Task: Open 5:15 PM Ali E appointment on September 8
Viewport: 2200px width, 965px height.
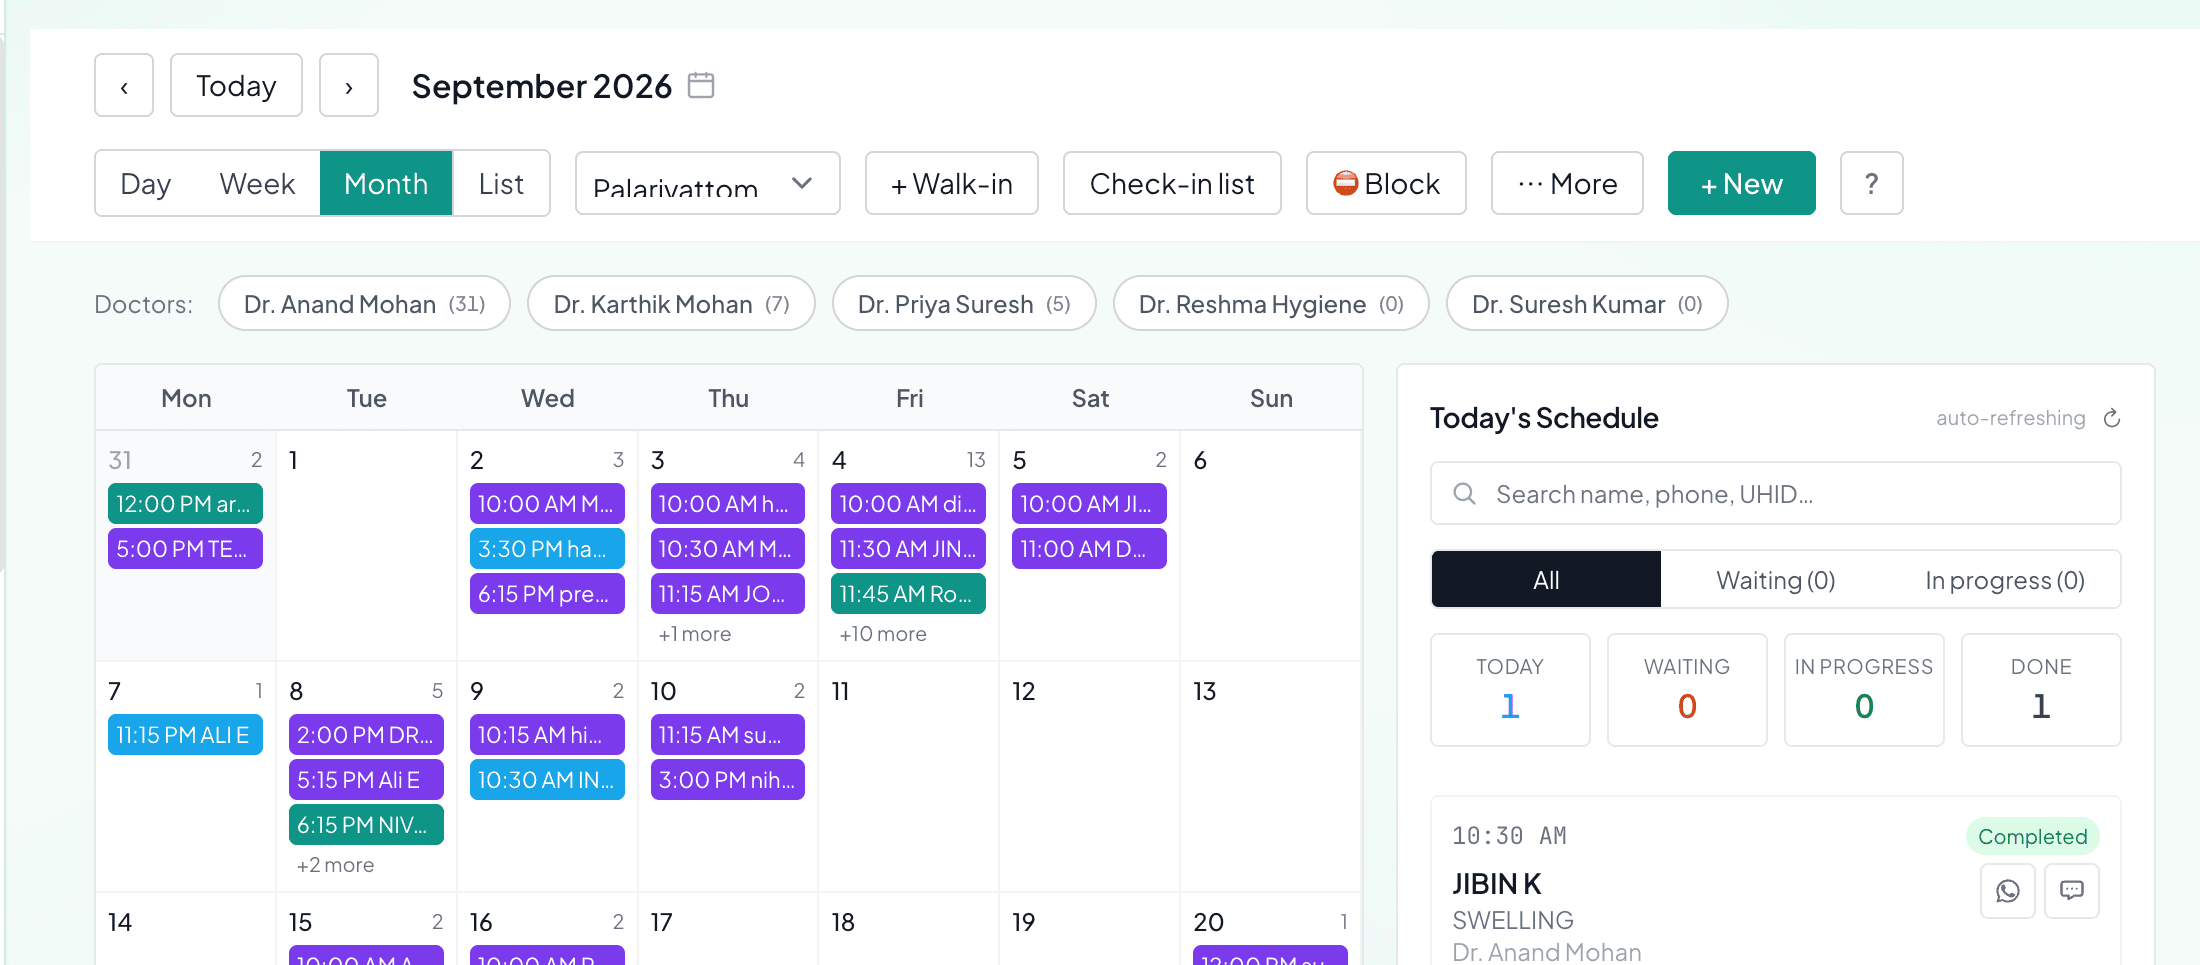Action: [366, 780]
